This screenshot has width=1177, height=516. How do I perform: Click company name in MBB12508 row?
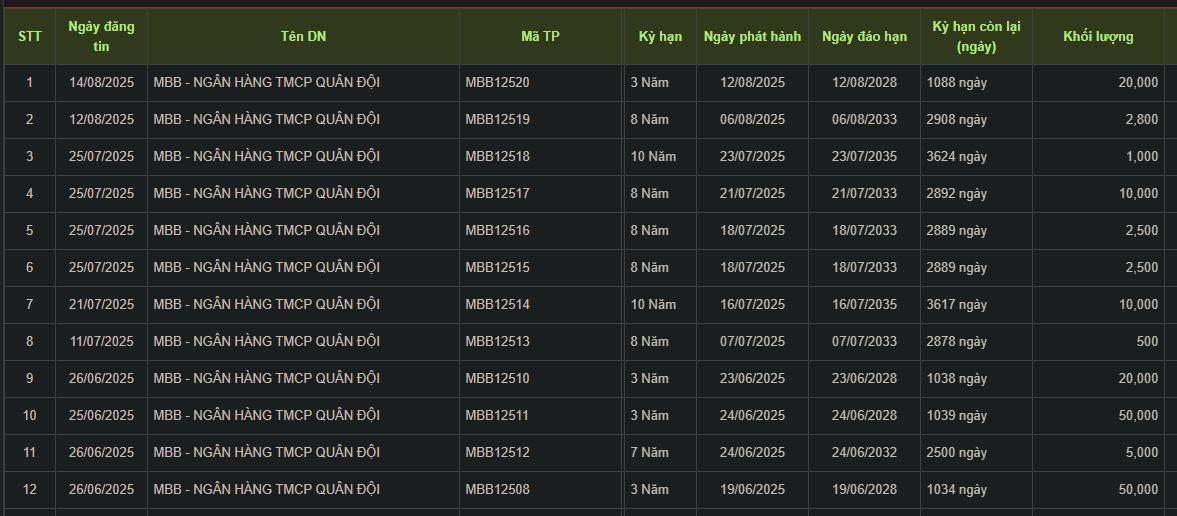[266, 490]
